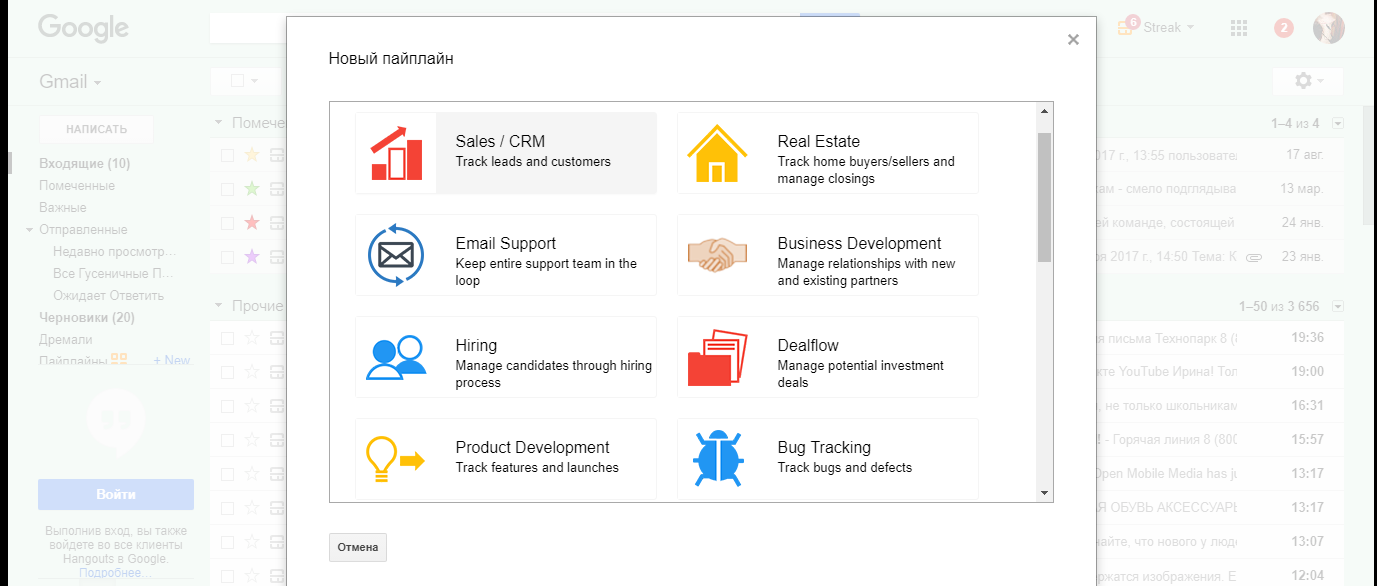
Task: Click the notifications badge showing 2
Action: tap(1284, 28)
